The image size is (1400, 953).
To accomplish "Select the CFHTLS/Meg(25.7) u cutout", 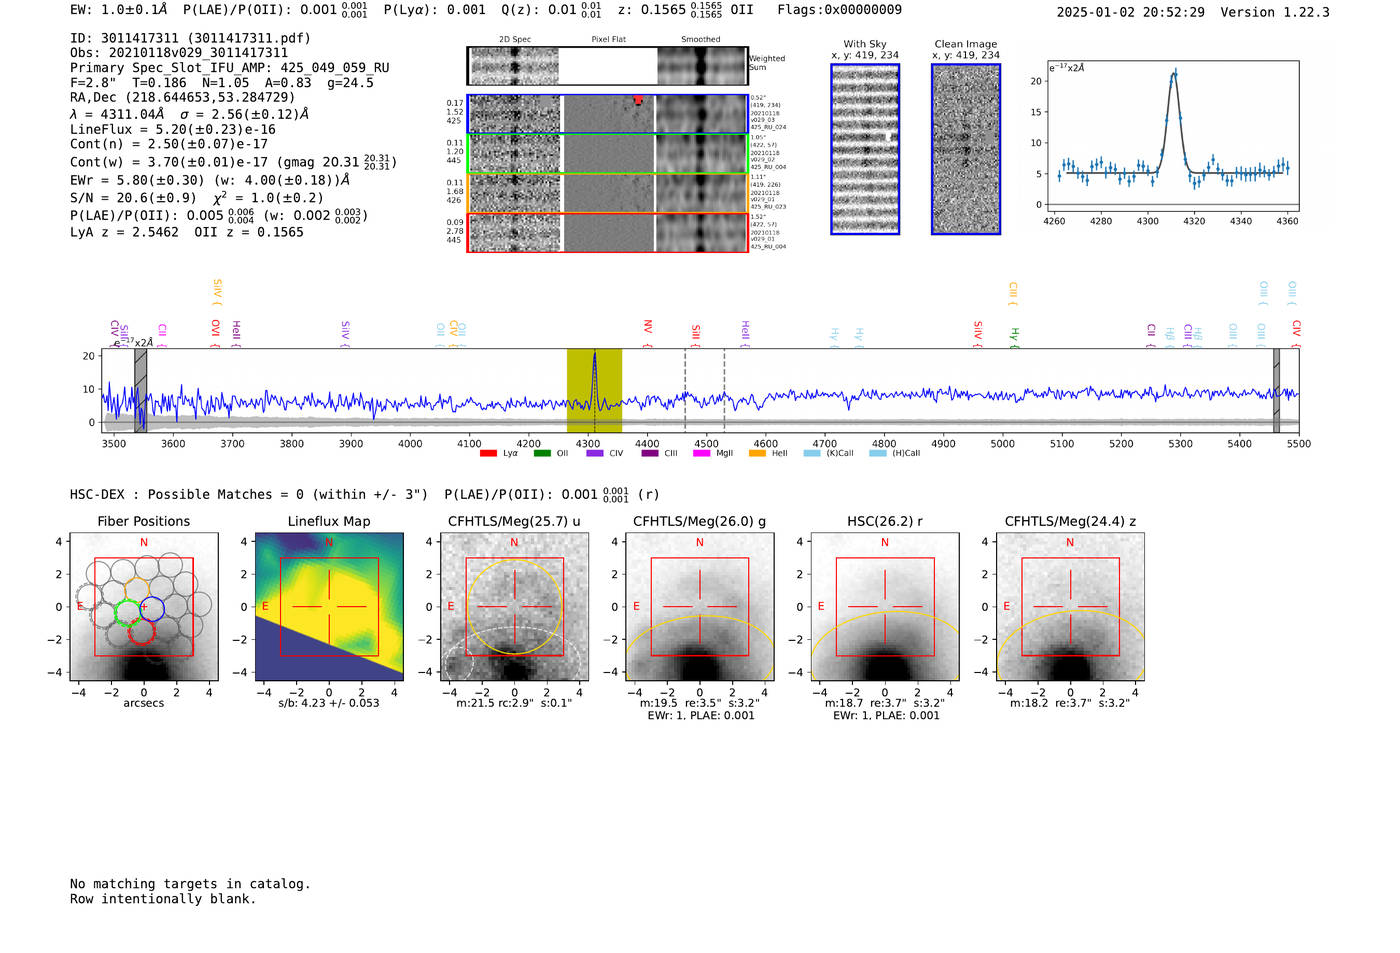I will (x=514, y=607).
